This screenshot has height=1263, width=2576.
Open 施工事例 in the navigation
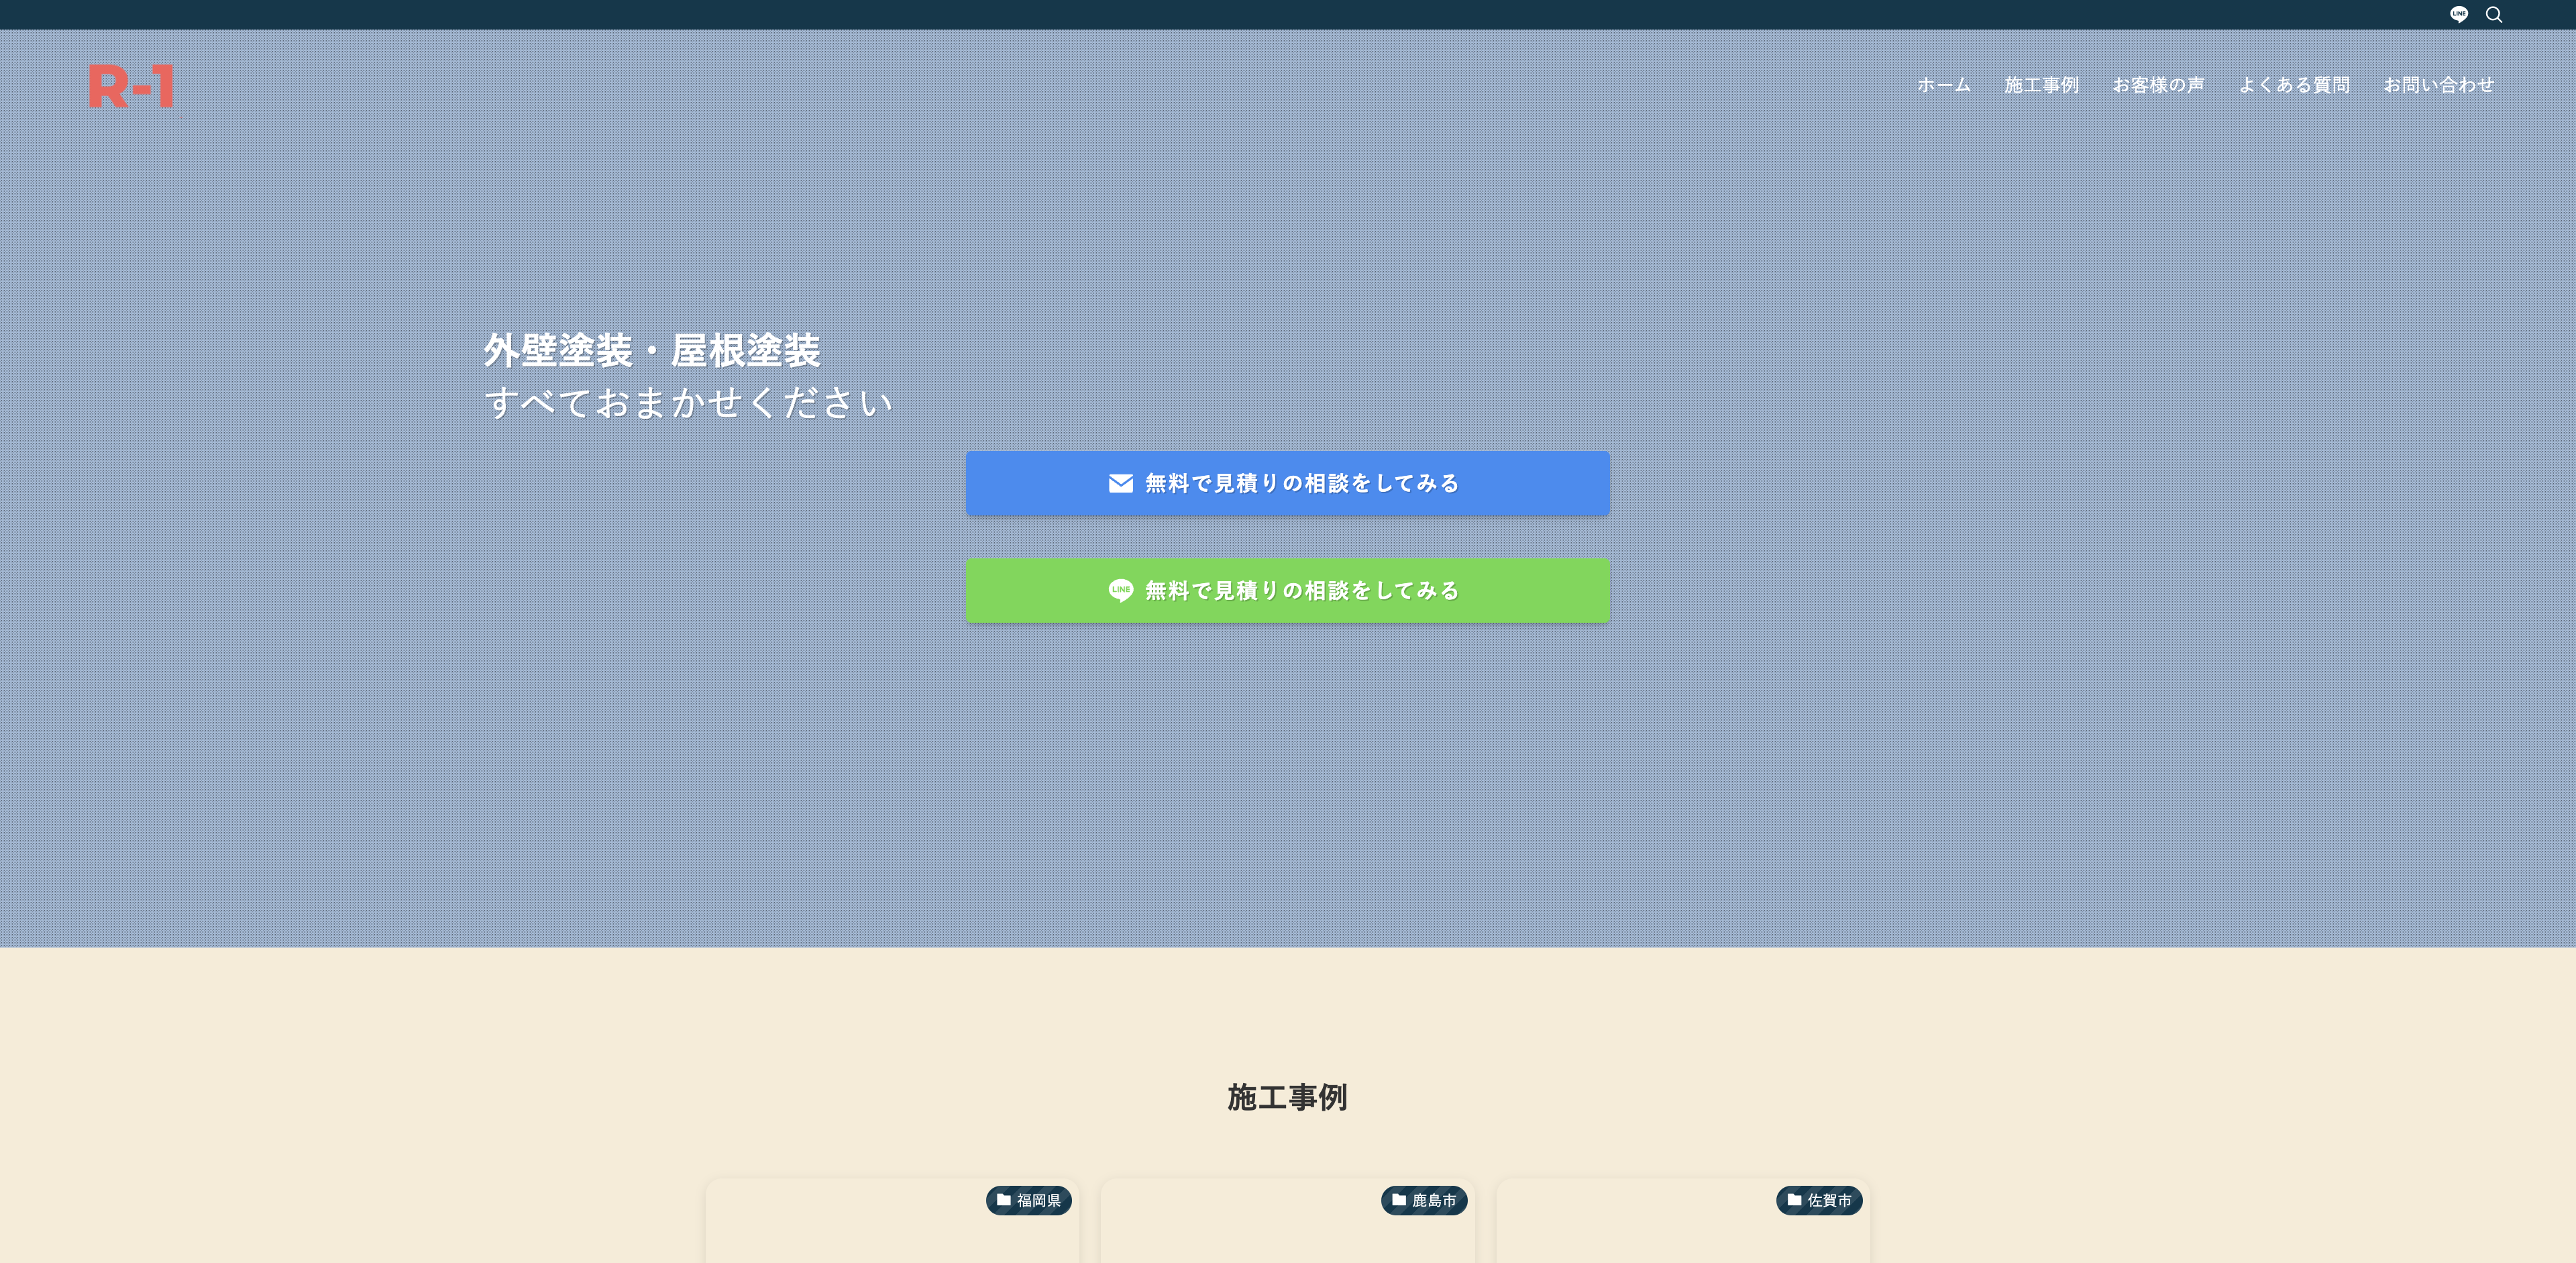click(x=2041, y=85)
